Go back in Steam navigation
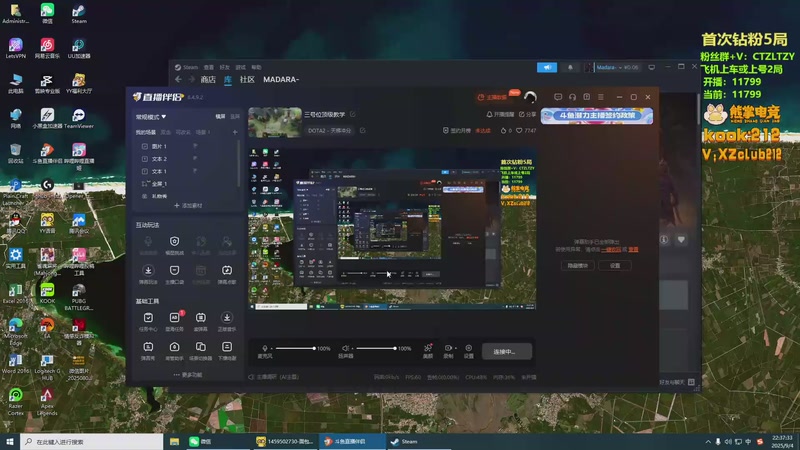Image resolution: width=800 pixels, height=450 pixels. click(x=178, y=79)
